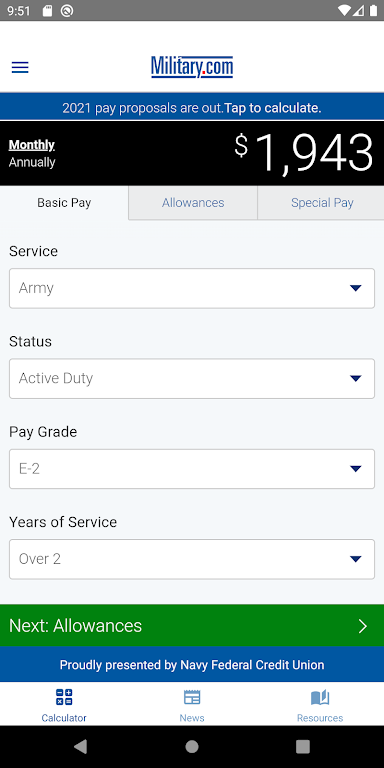Switch to the Special Pay tab
Viewport: 384px width, 768px height.
pyautogui.click(x=321, y=203)
